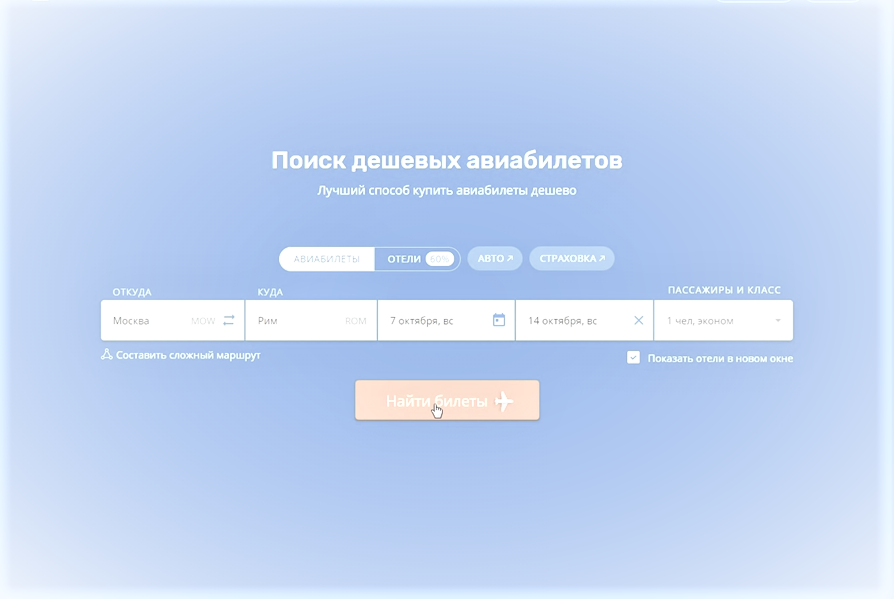Click the 'Показать отели в новом окне' label

point(720,358)
